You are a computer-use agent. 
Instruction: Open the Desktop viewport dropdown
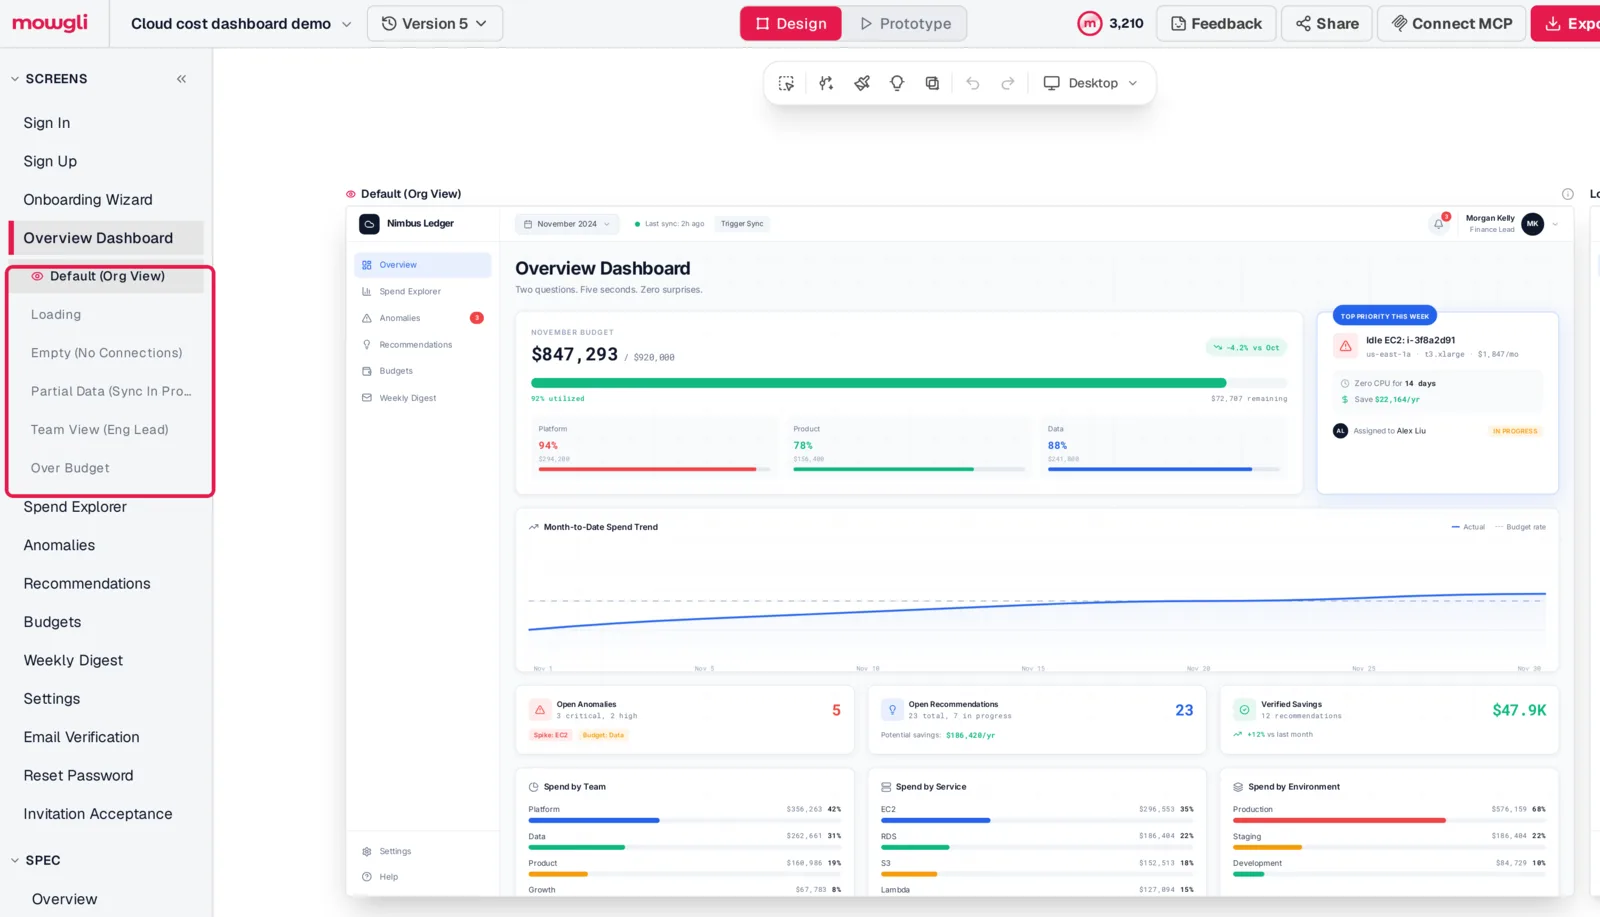1090,83
